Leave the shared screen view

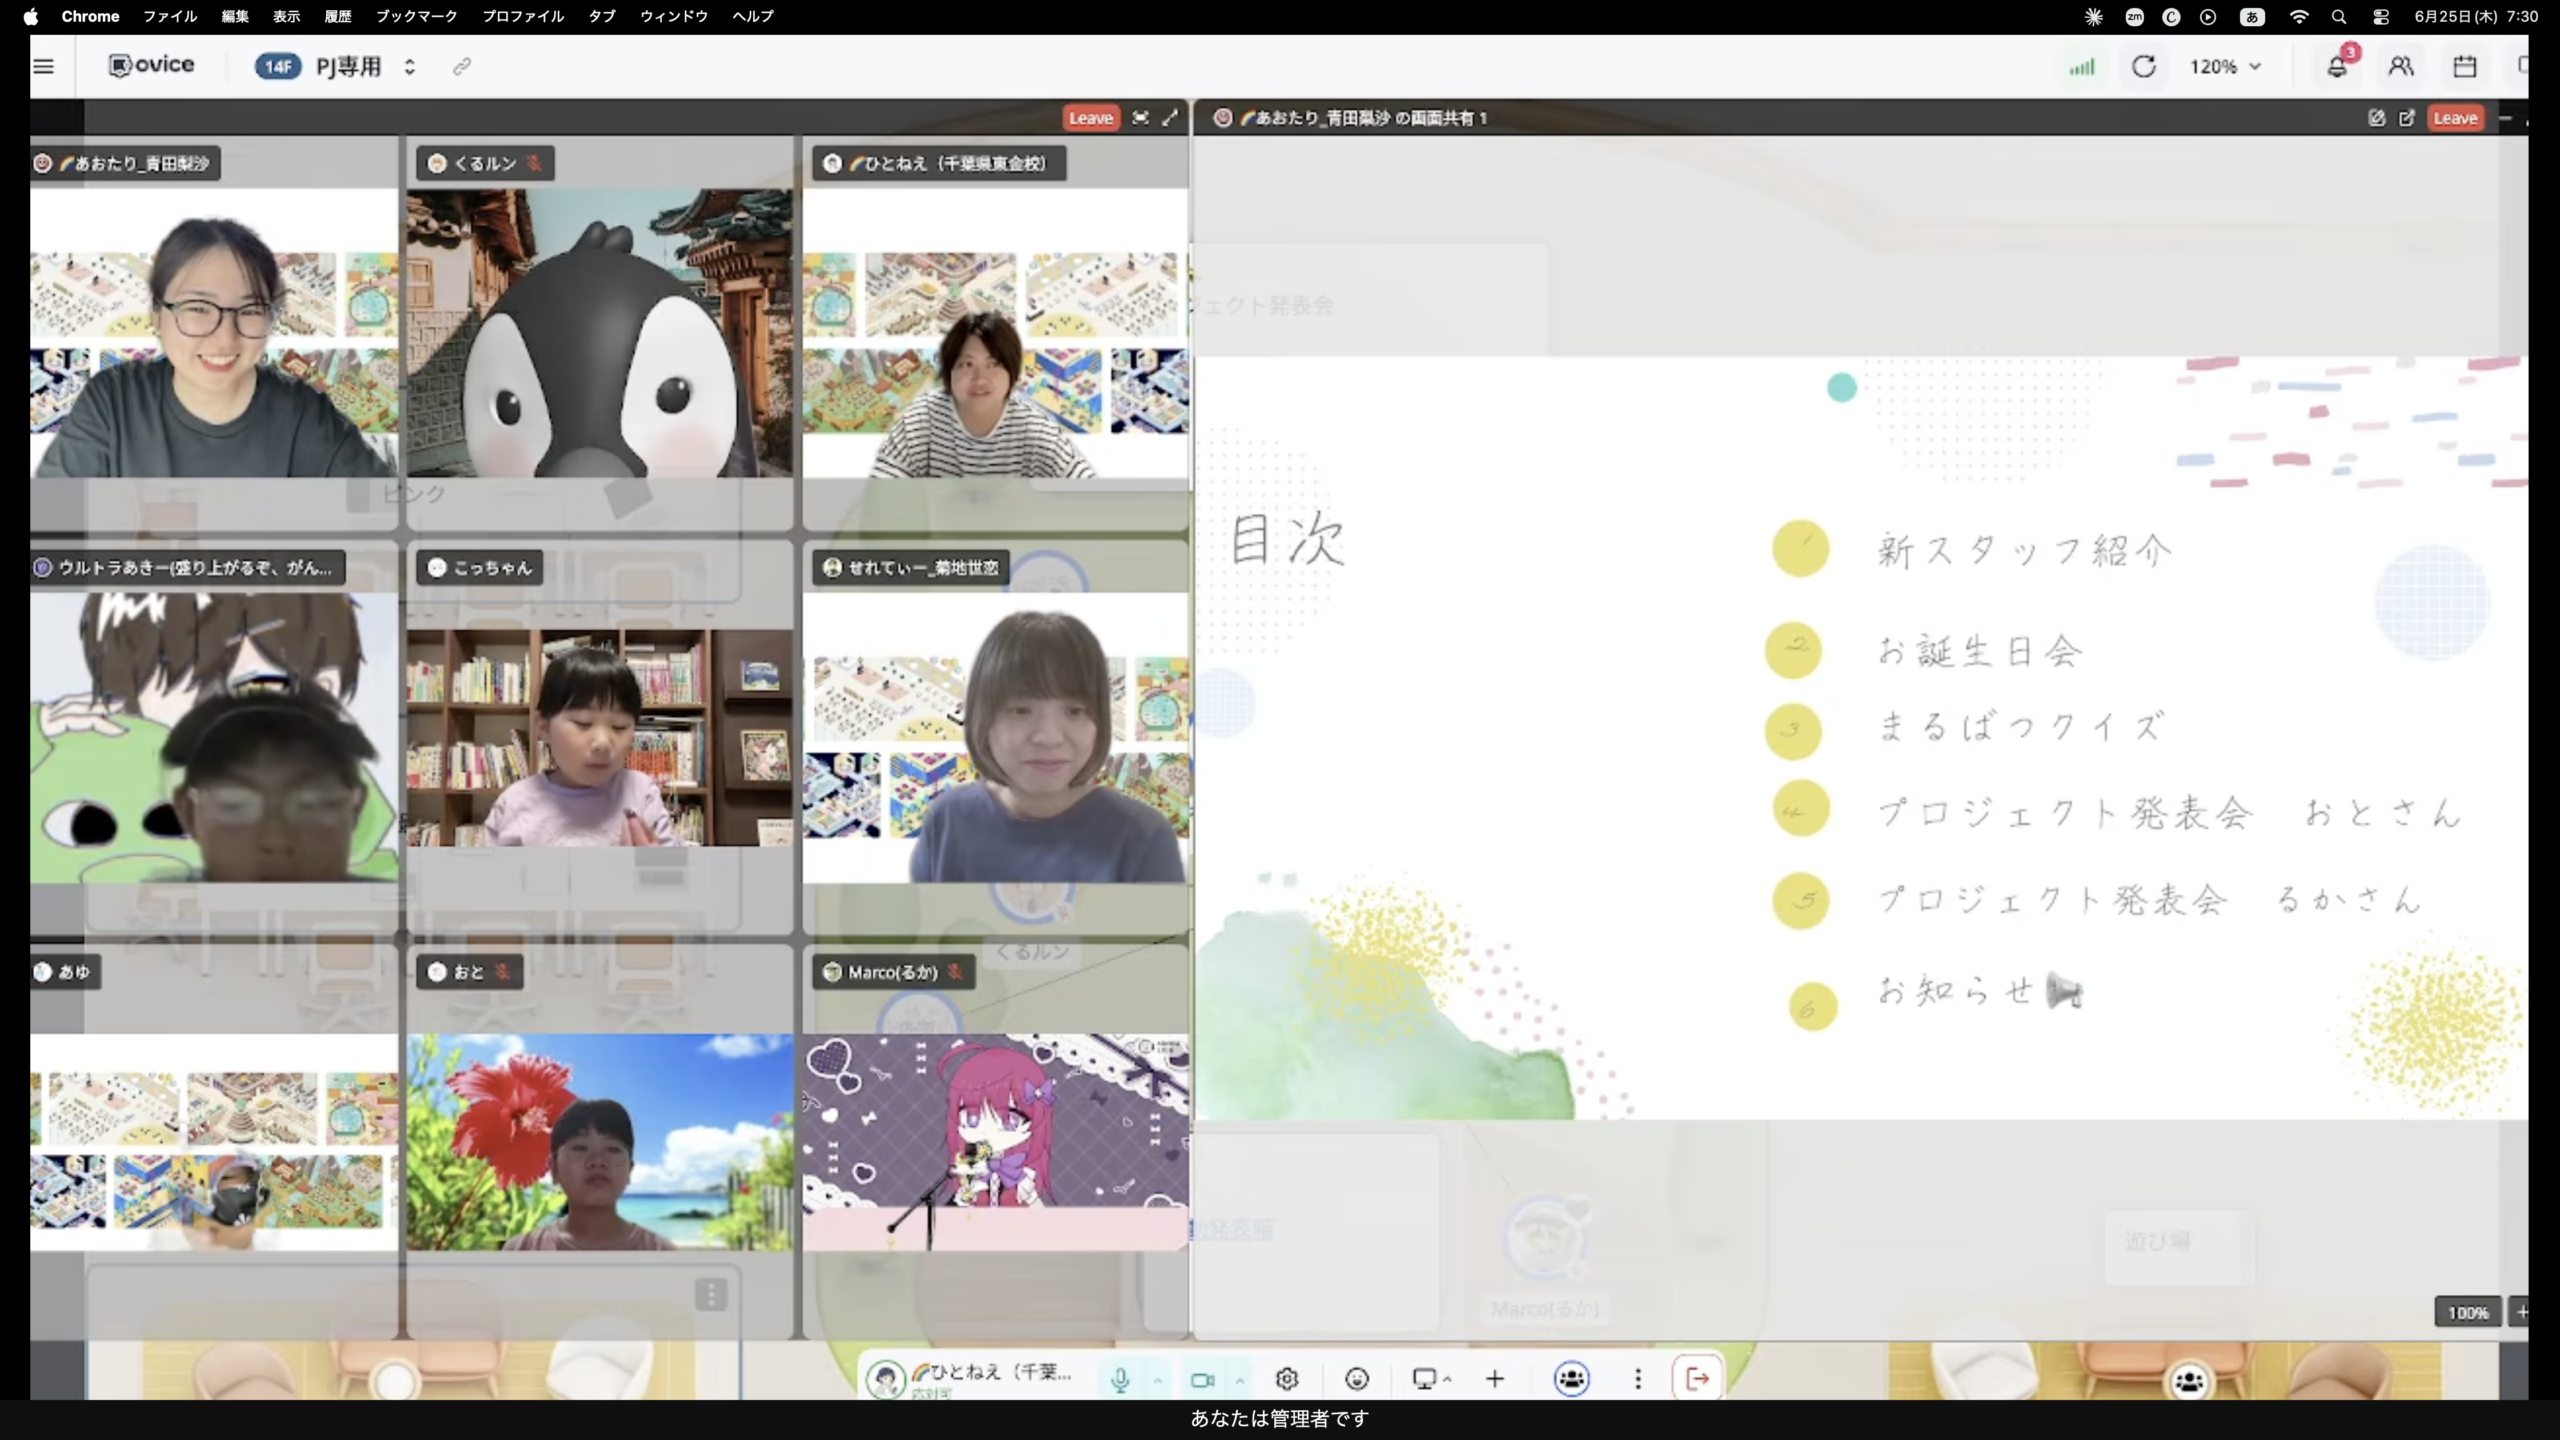click(x=2455, y=118)
